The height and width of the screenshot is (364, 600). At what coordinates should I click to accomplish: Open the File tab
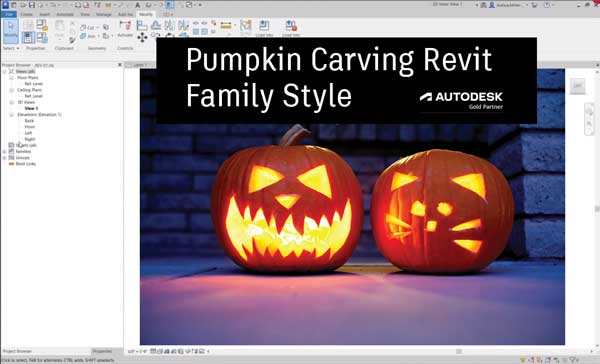pos(8,14)
